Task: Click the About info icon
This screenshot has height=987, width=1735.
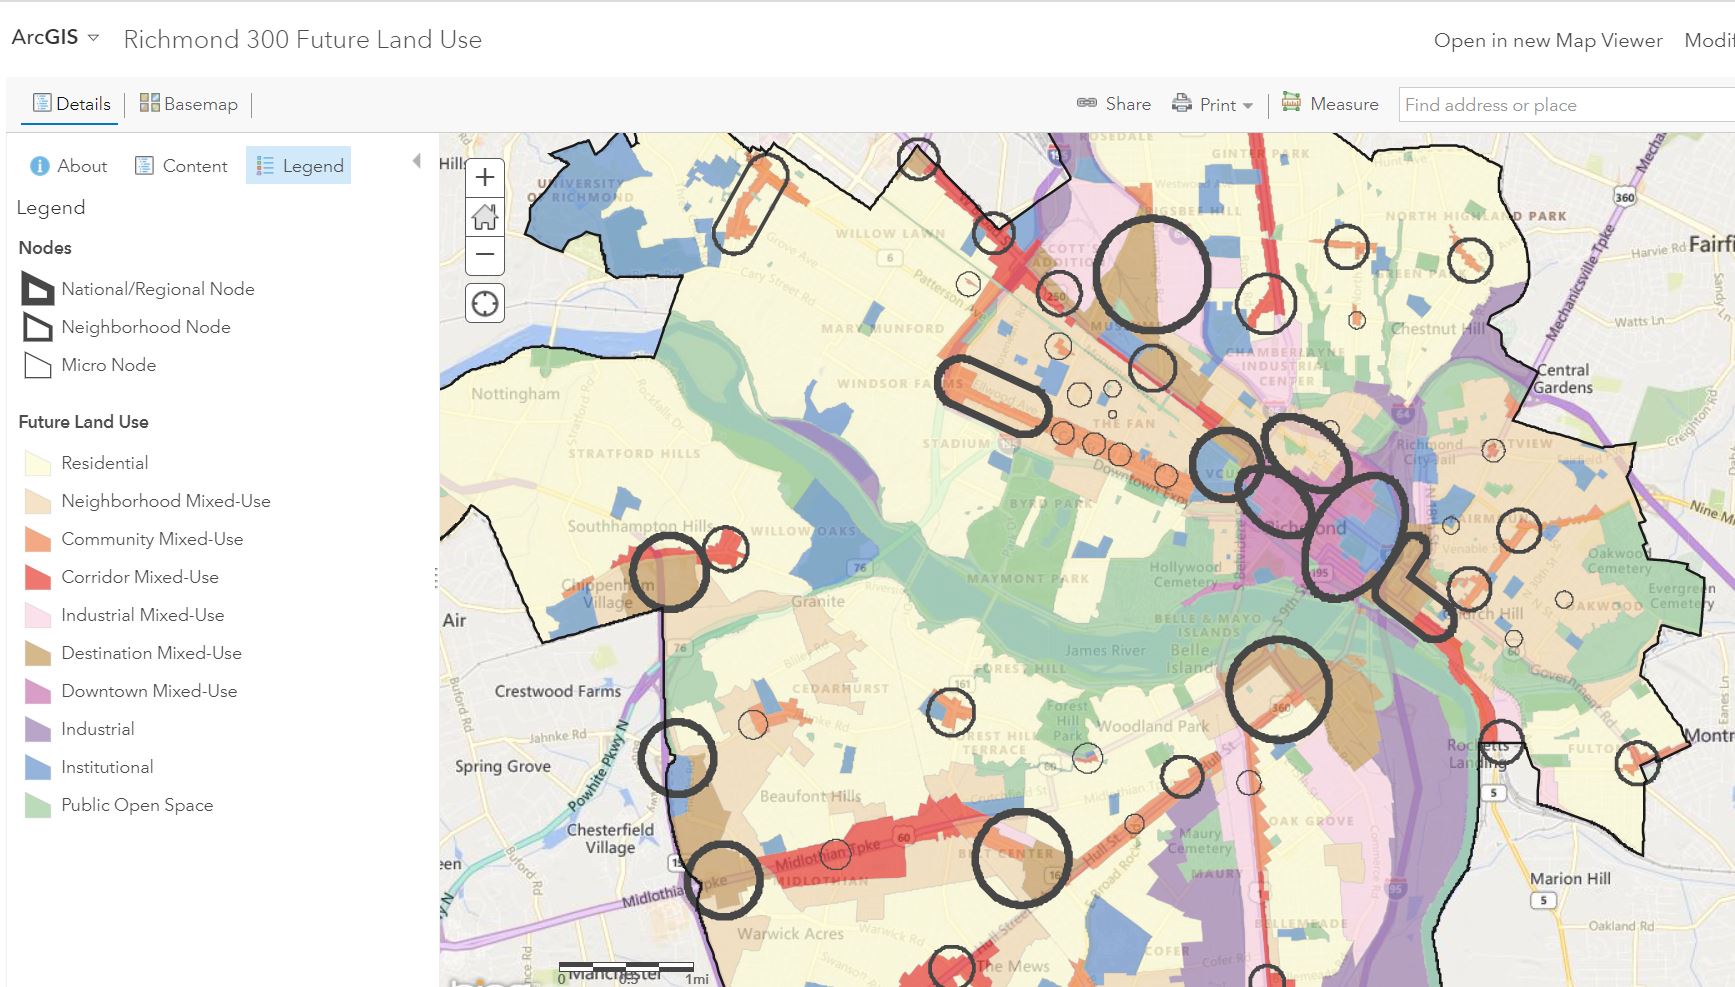Action: (39, 166)
